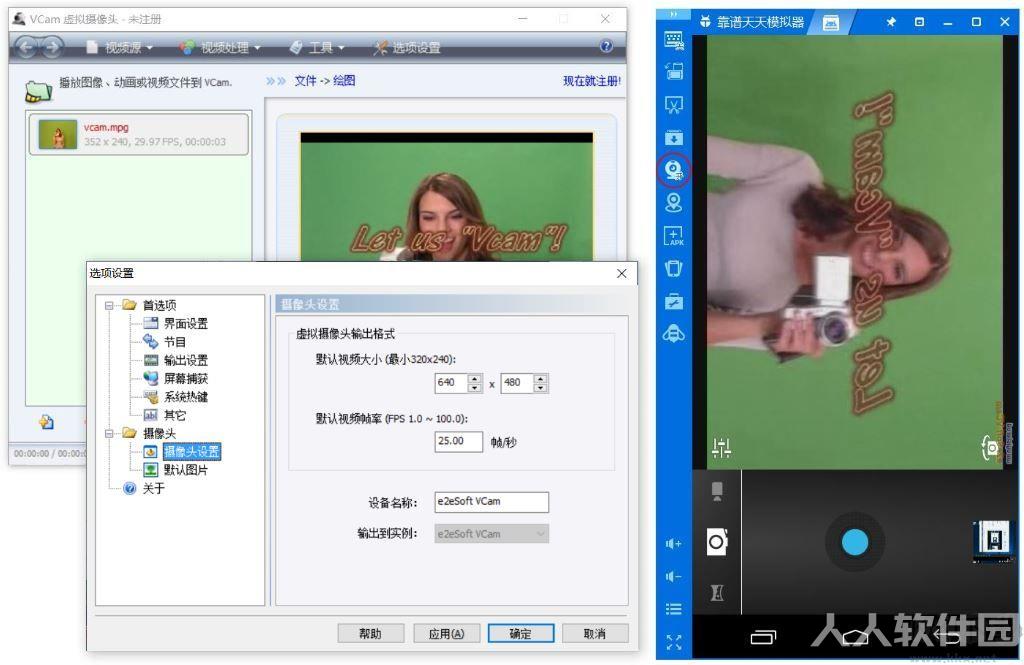Click the download arrow icon in emulator sidebar

pos(673,138)
